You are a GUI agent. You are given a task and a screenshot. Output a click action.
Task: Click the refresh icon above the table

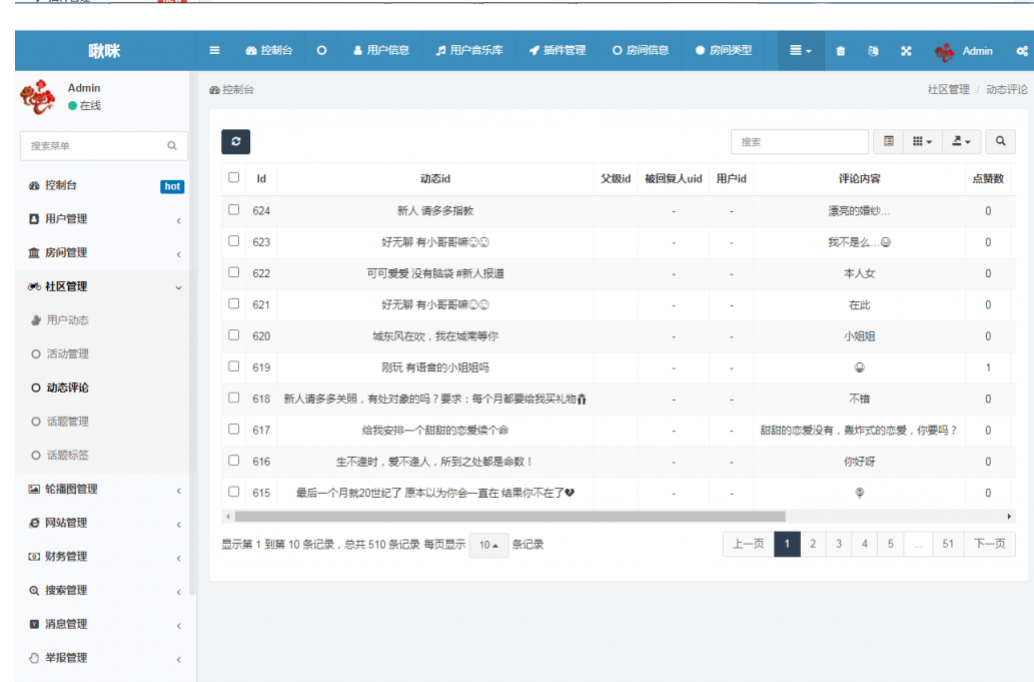tap(236, 143)
